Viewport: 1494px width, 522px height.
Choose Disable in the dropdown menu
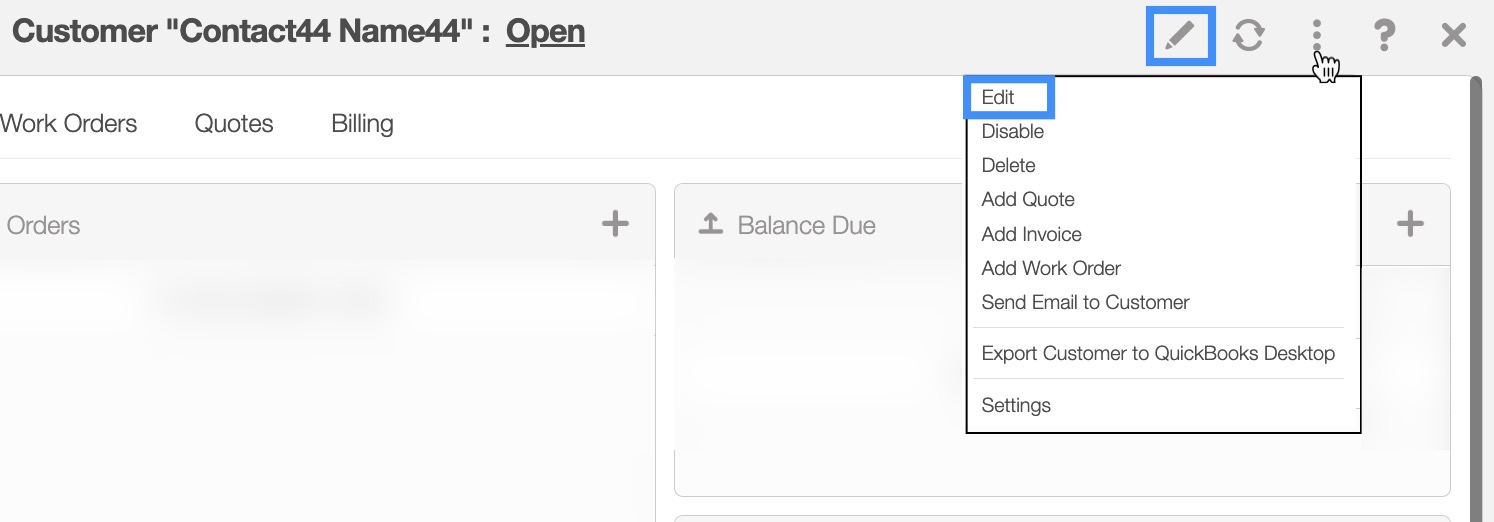[x=1012, y=131]
